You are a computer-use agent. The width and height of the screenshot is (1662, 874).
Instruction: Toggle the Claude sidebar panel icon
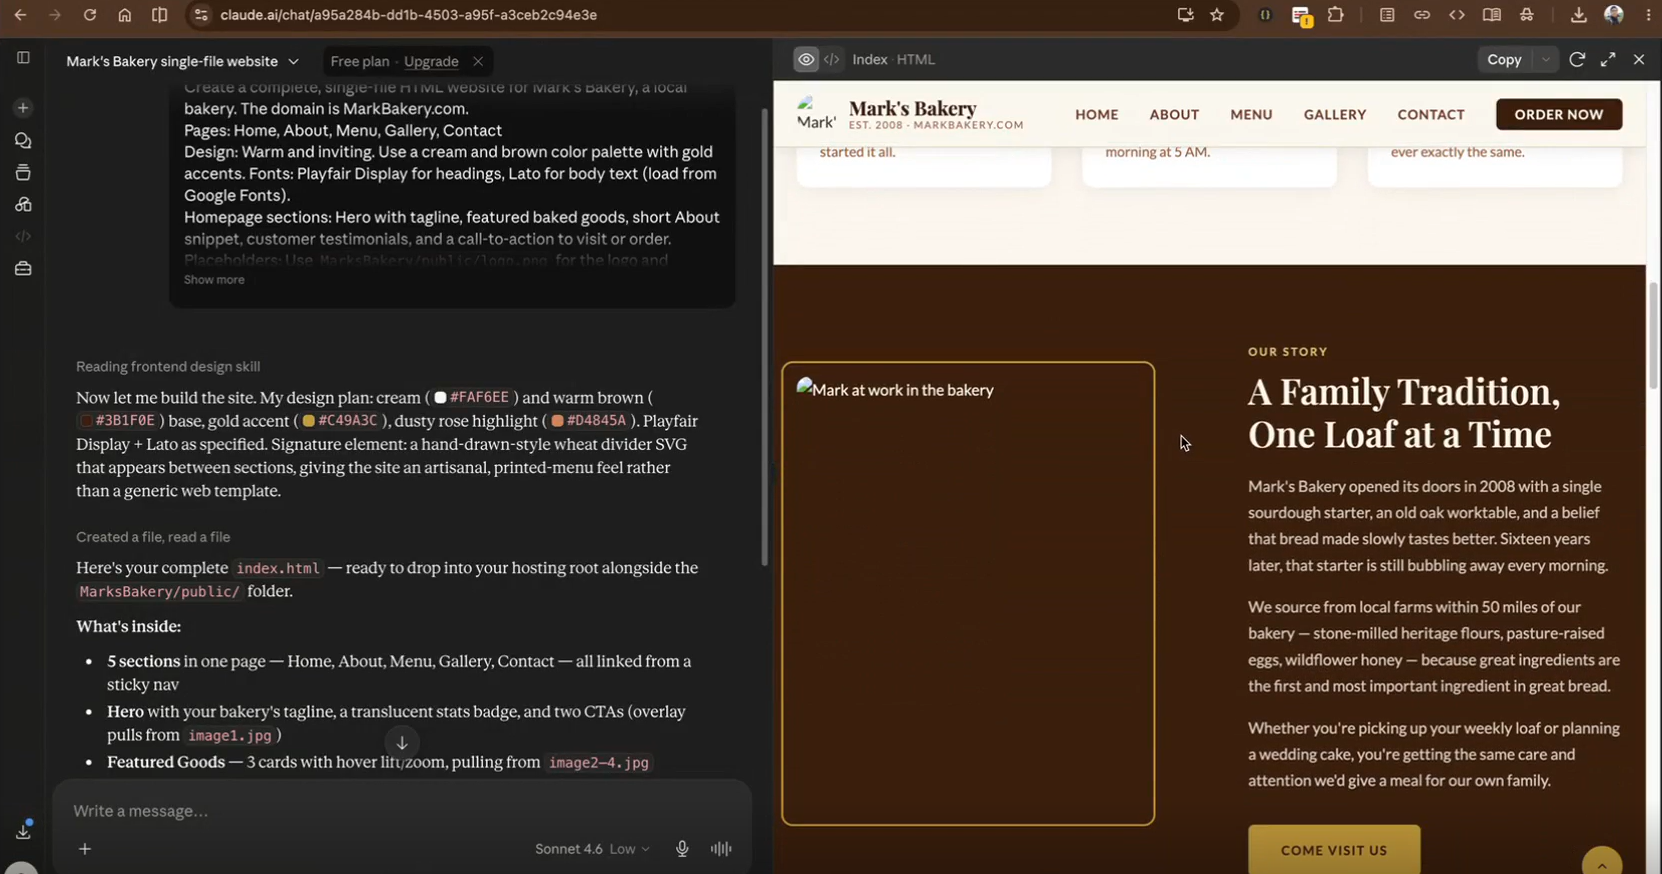23,58
